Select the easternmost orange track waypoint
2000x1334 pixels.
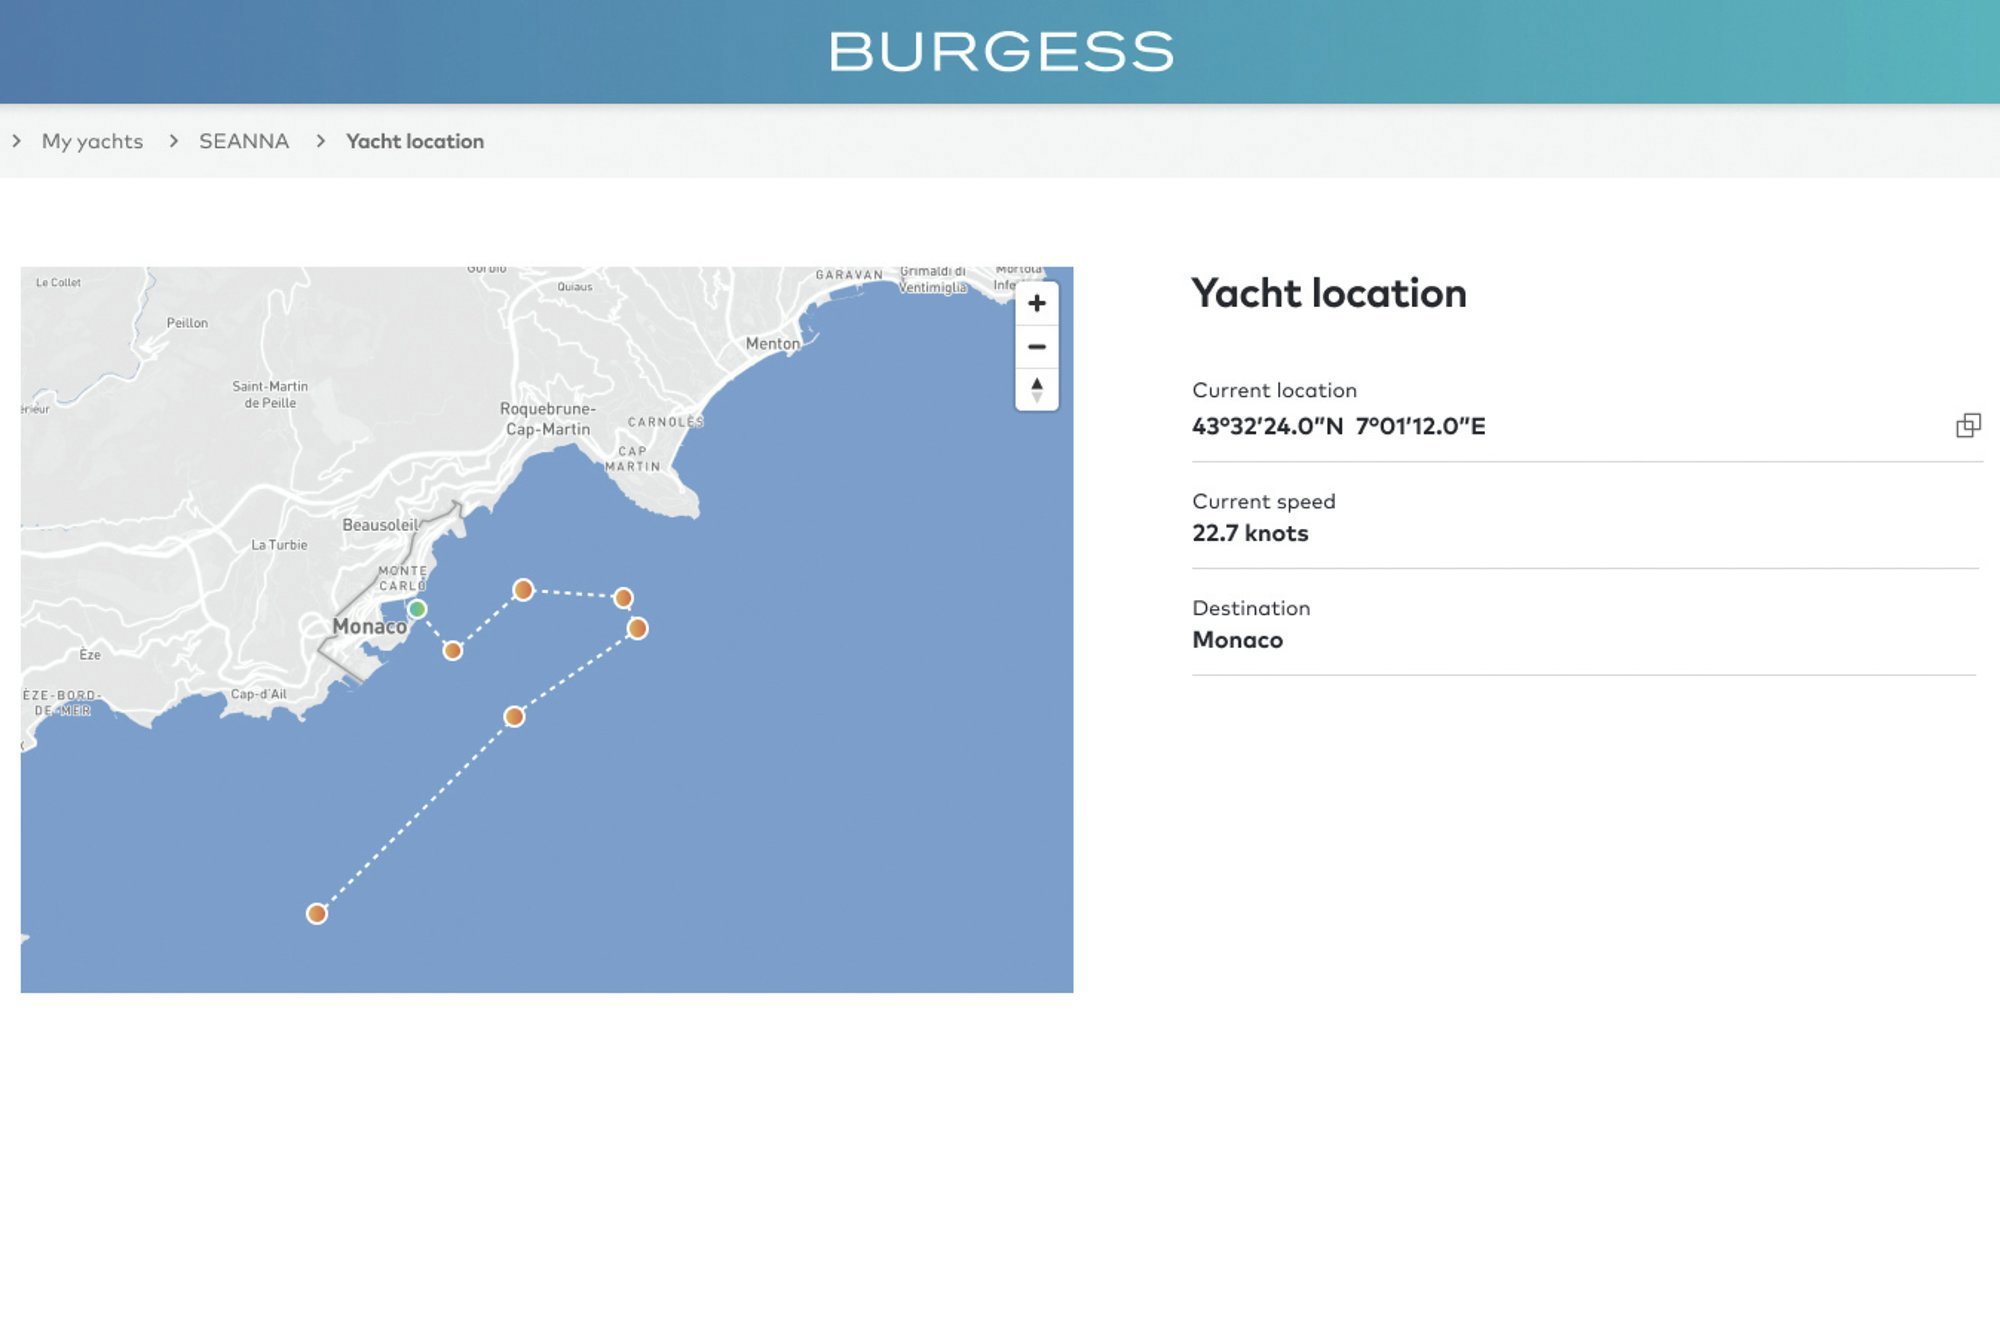pos(637,628)
